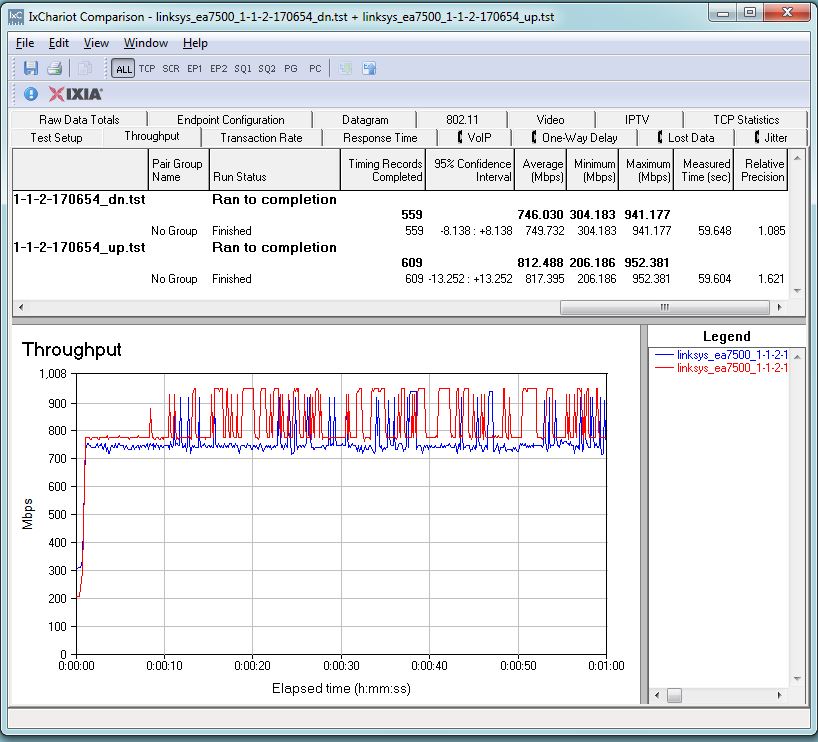Click the greyed export icon after PC
The width and height of the screenshot is (818, 742).
(345, 68)
